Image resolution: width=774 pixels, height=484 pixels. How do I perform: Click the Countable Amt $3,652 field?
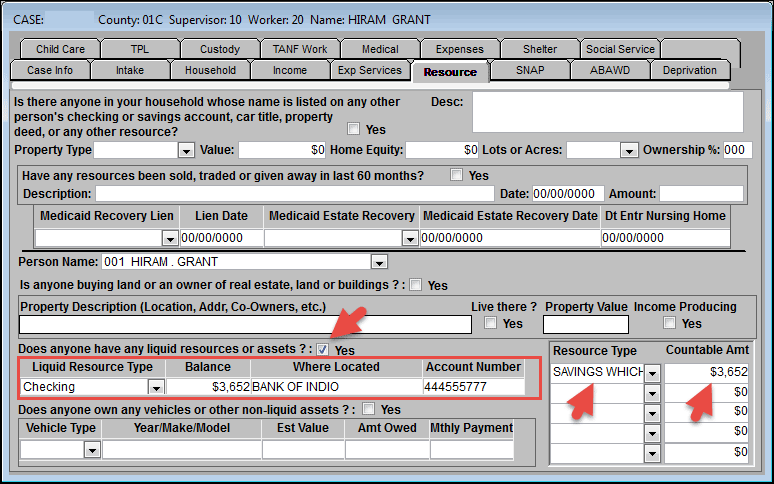coord(706,372)
